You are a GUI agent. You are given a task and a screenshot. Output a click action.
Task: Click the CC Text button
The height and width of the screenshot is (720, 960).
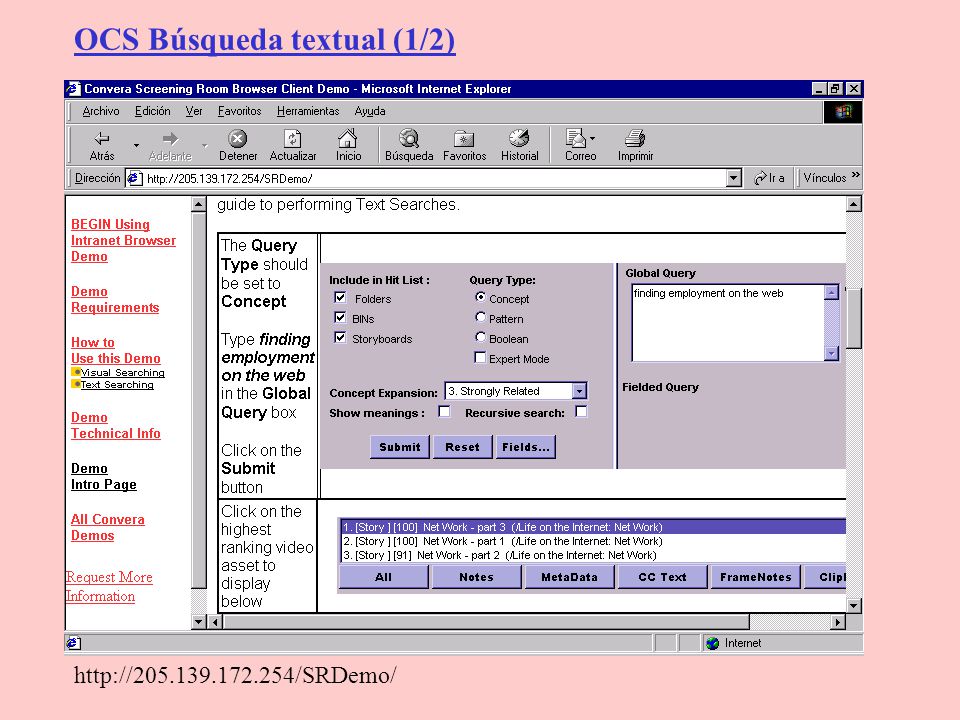point(662,577)
